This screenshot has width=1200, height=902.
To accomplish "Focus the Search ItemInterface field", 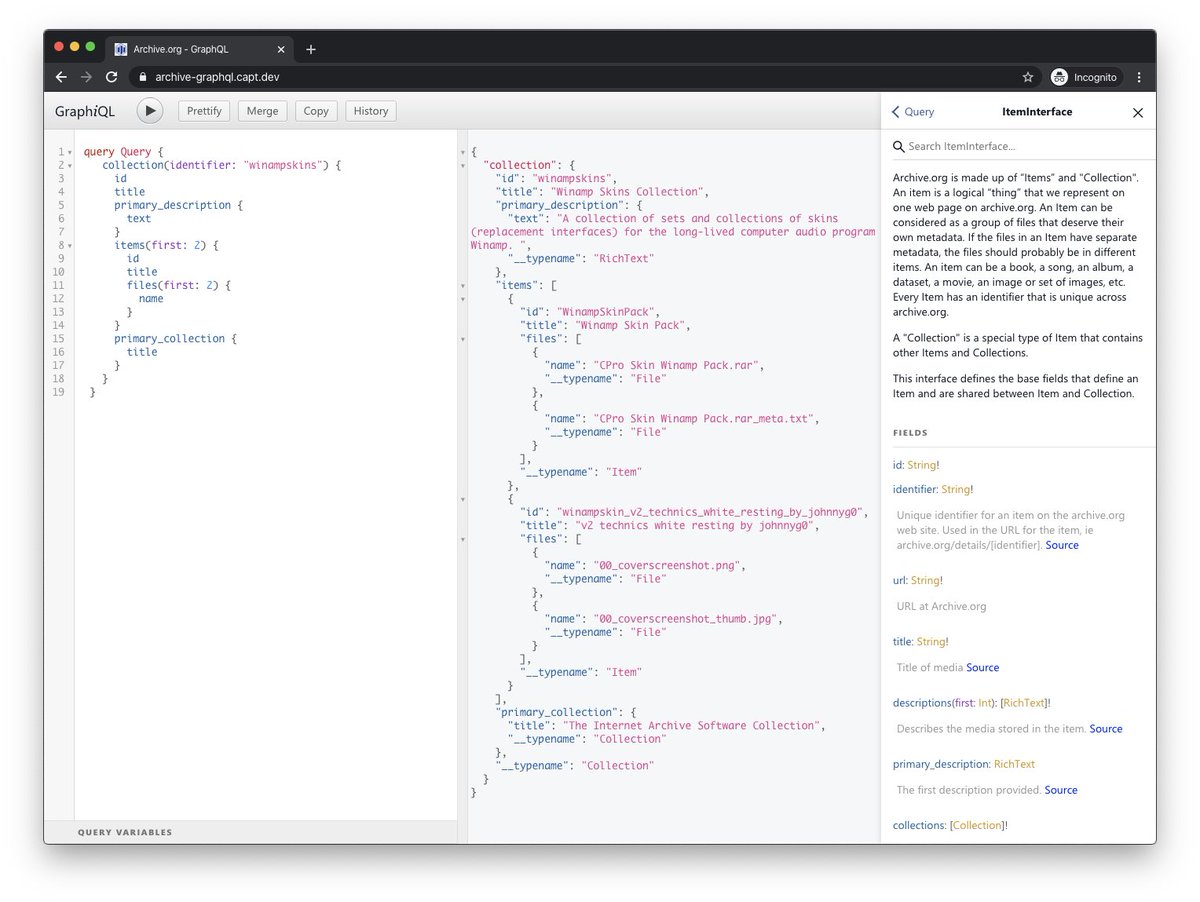I will pos(1025,146).
